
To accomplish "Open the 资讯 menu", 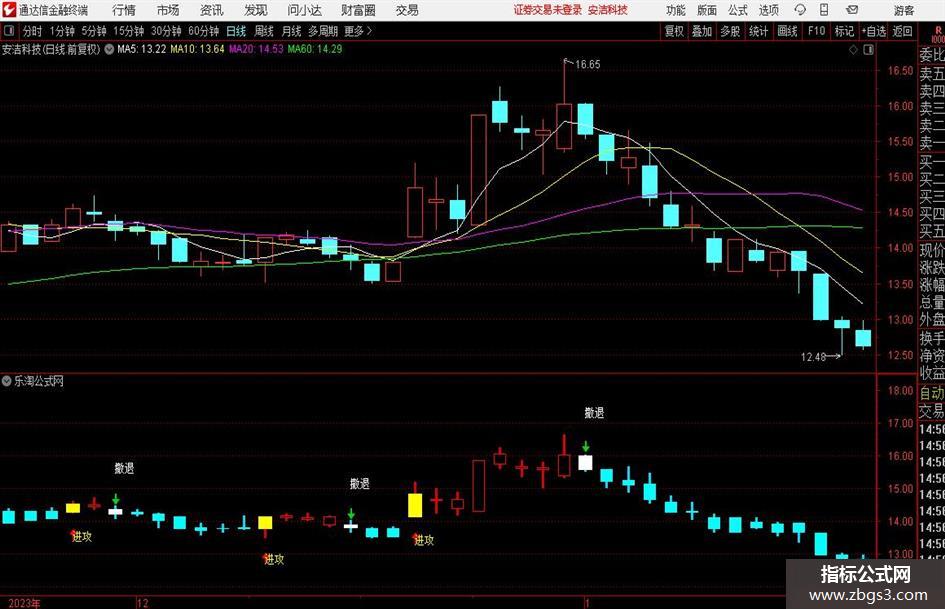I will tap(212, 10).
